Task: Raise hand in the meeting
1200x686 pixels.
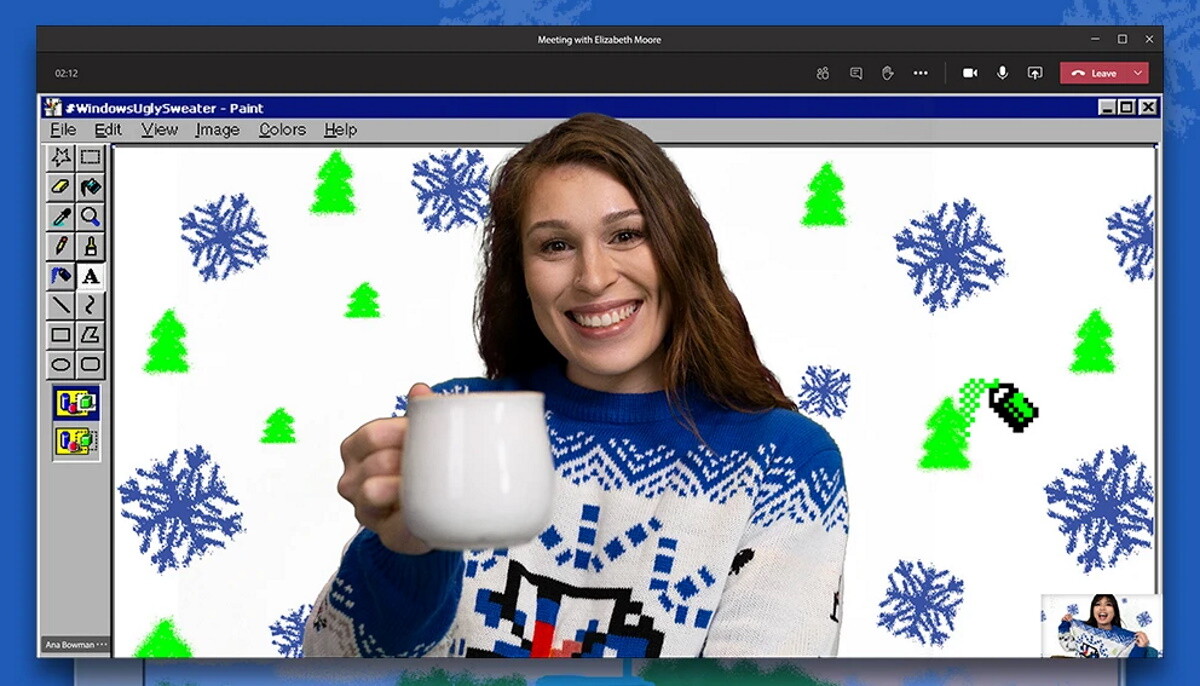Action: (x=887, y=73)
